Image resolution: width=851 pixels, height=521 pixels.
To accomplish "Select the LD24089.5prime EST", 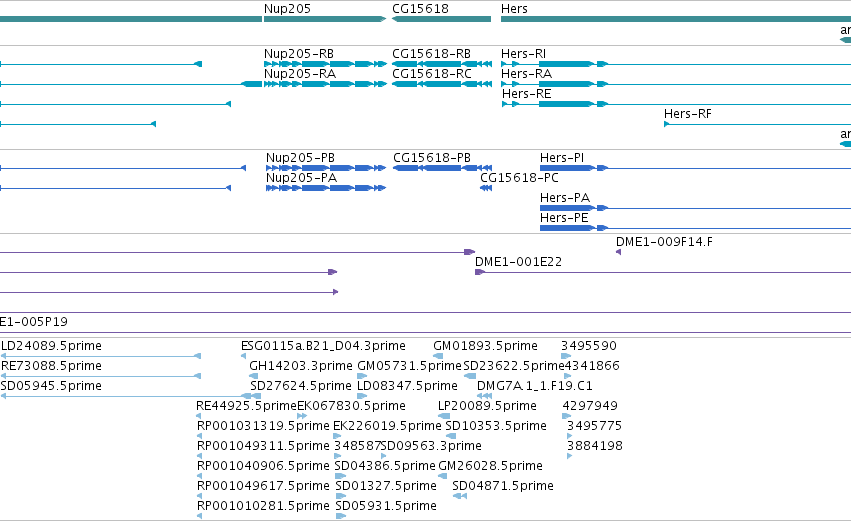I will pos(51,346).
